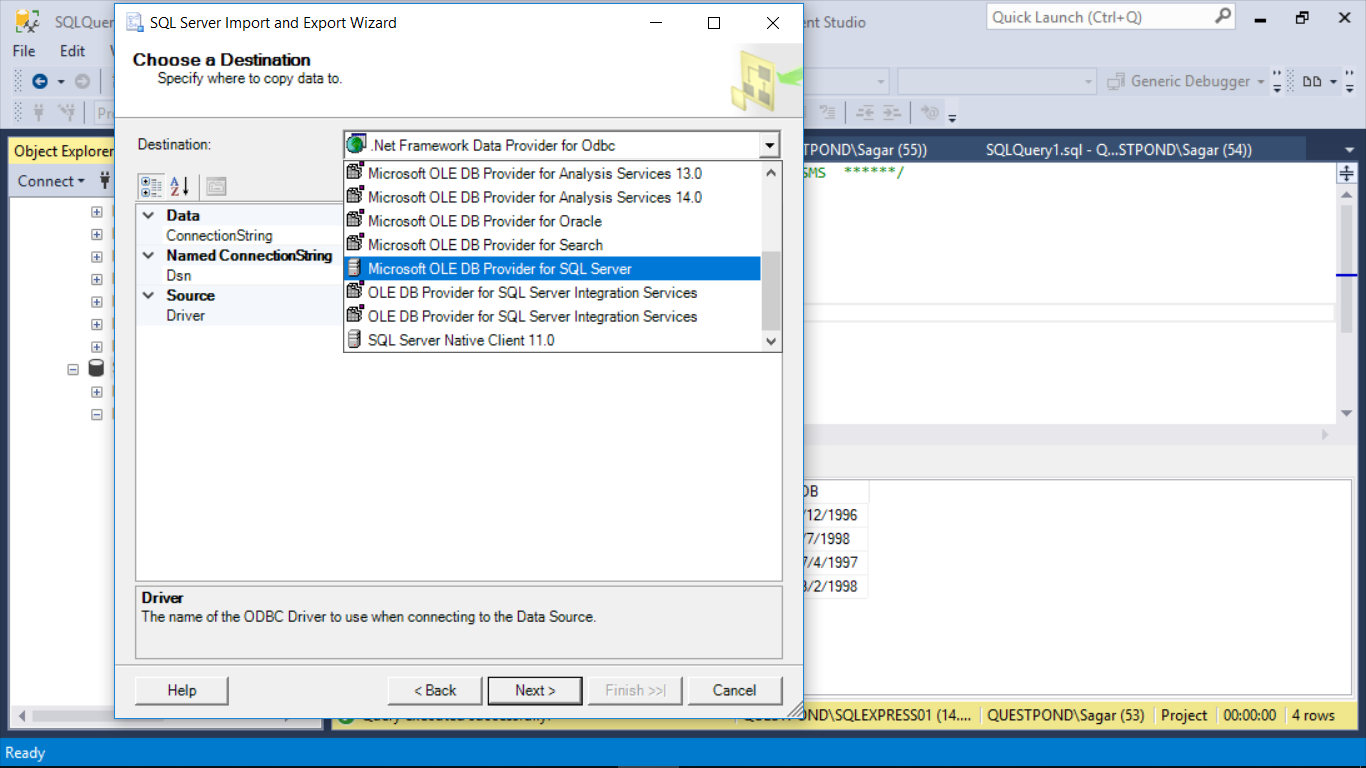Open the Connect dropdown in Object Explorer
This screenshot has width=1366, height=768.
[x=51, y=181]
